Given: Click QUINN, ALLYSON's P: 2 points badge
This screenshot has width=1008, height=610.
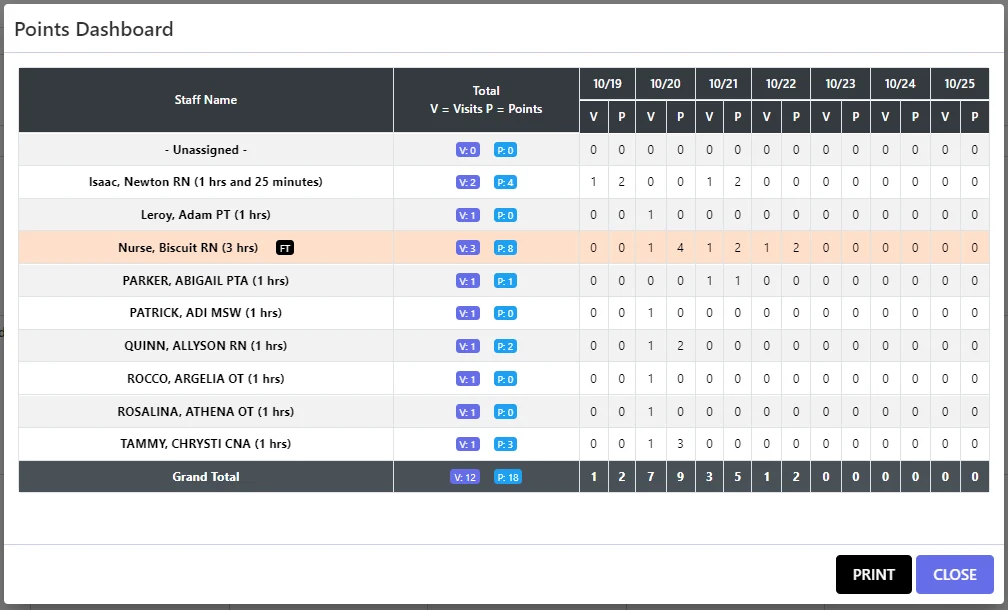Looking at the screenshot, I should (x=505, y=346).
